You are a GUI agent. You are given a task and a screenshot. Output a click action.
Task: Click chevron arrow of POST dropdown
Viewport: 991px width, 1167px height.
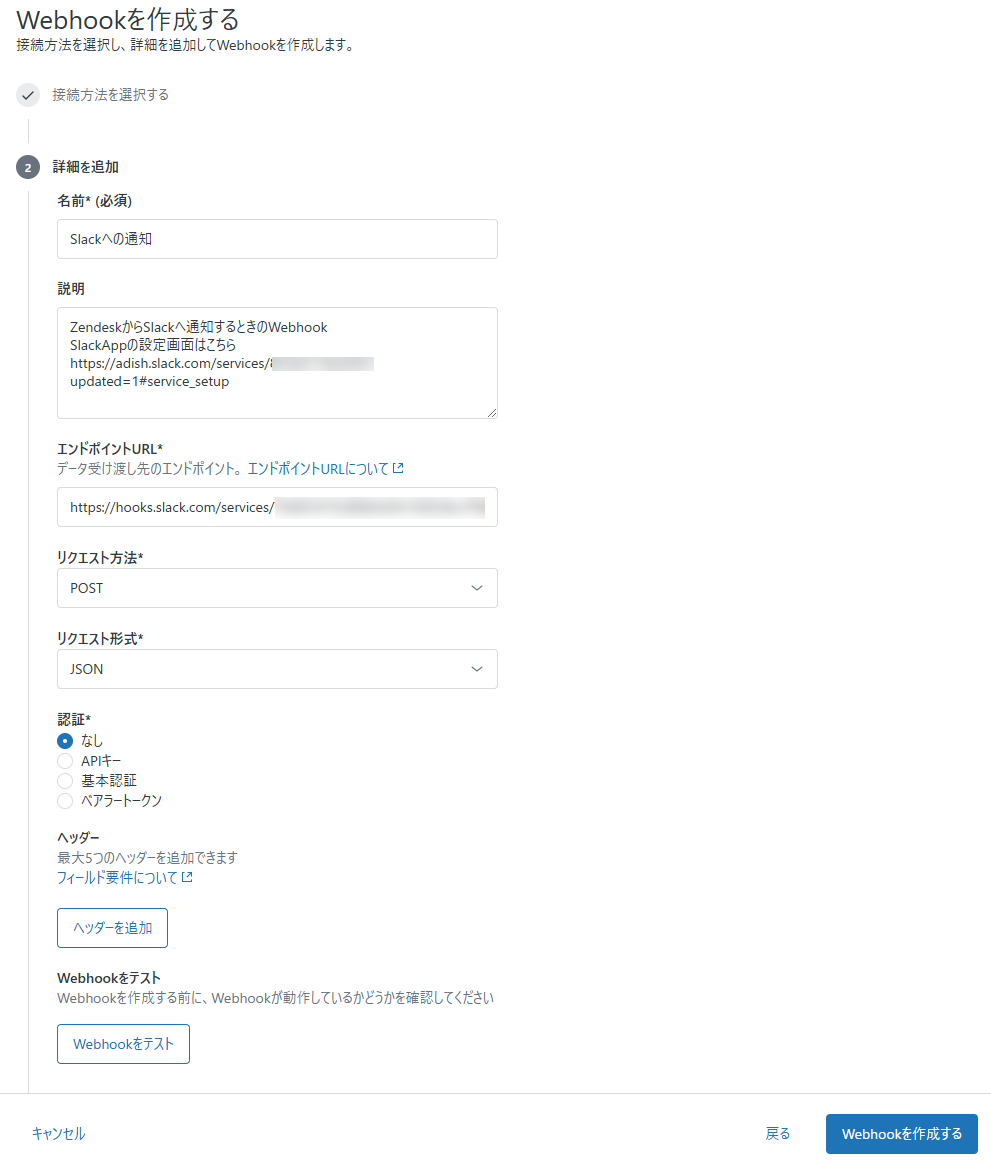(x=477, y=588)
